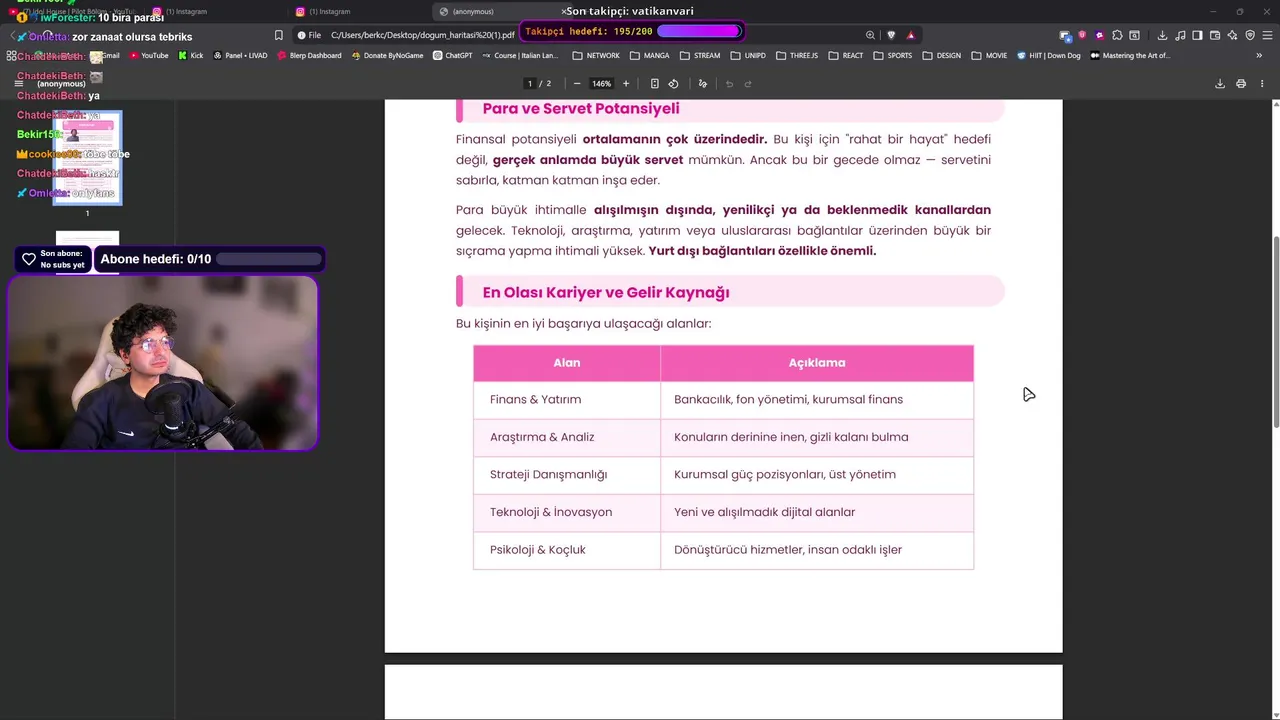Open the Blerp Dashboard bookmark
The height and width of the screenshot is (720, 1280).
coord(309,56)
